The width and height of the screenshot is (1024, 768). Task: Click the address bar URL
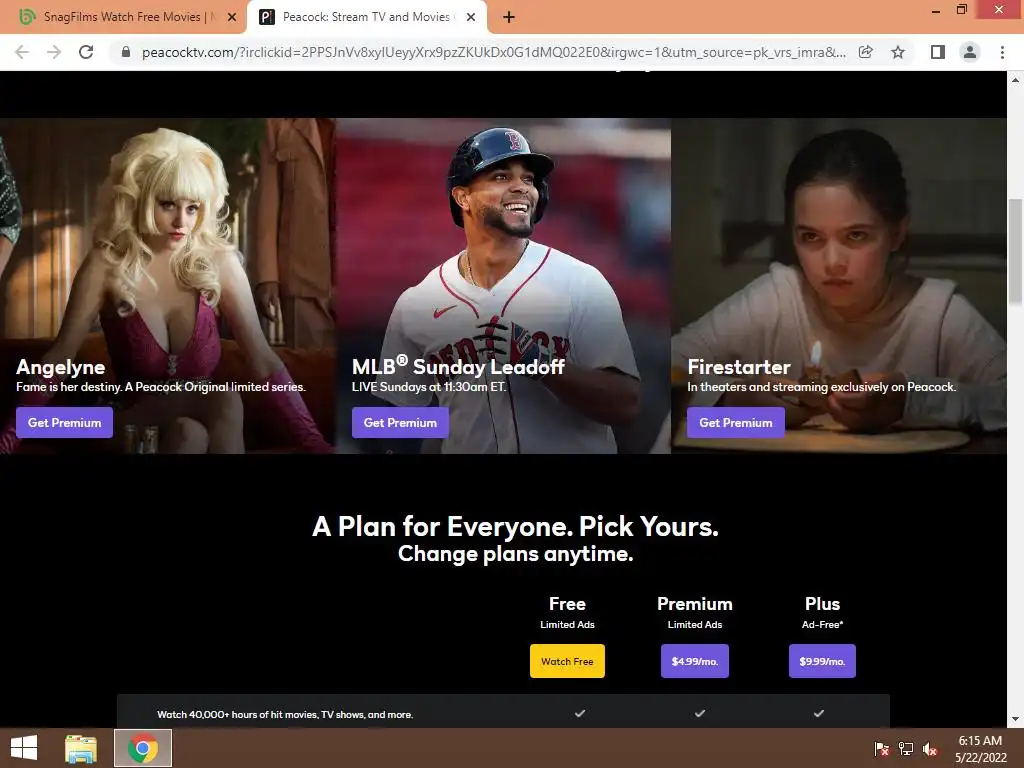494,52
